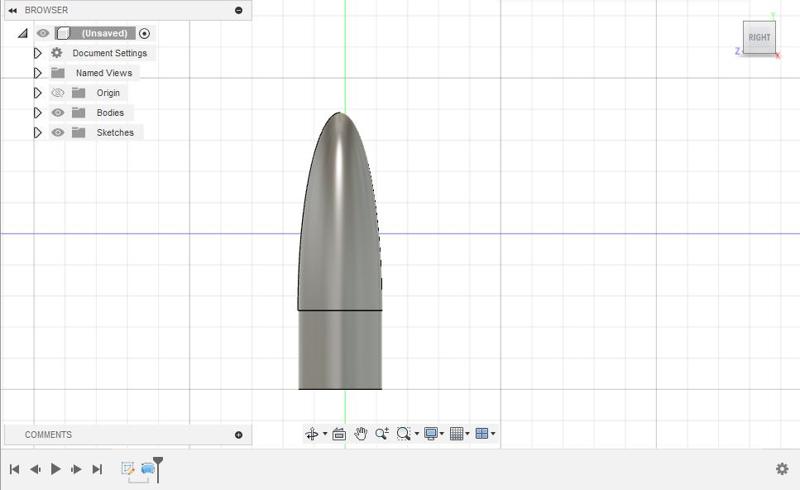The width and height of the screenshot is (800, 490).
Task: Open the Grid and Snaps dropdown arrow
Action: tap(467, 434)
